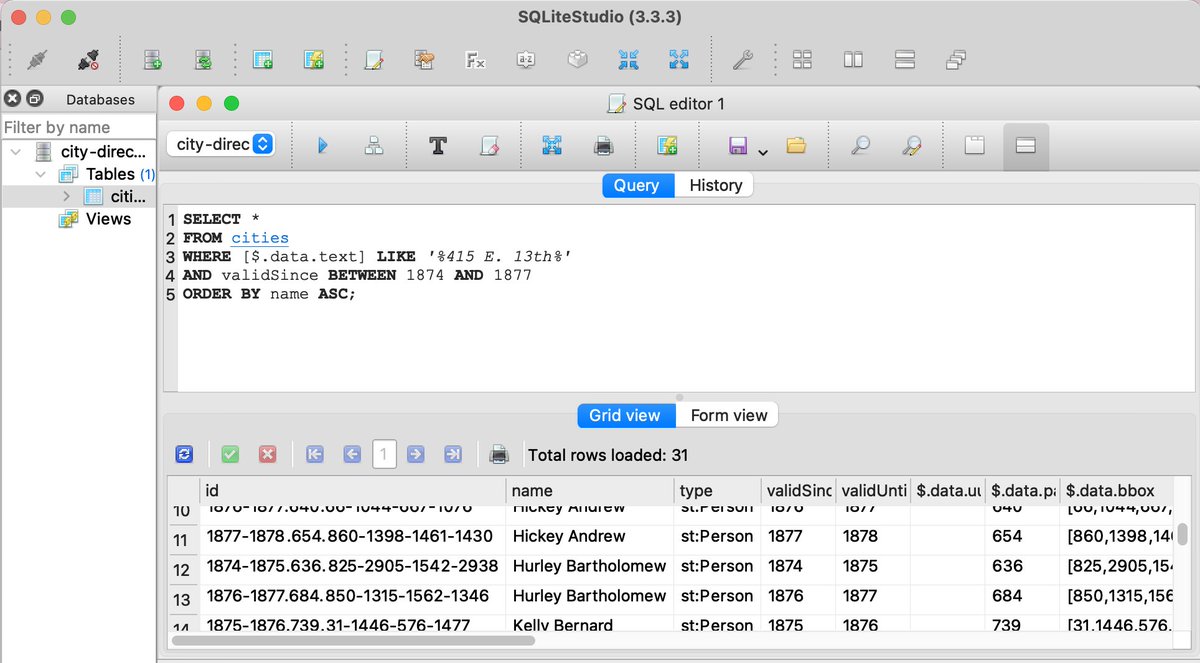
Task: Collapse the Tables tree node
Action: coord(40,174)
